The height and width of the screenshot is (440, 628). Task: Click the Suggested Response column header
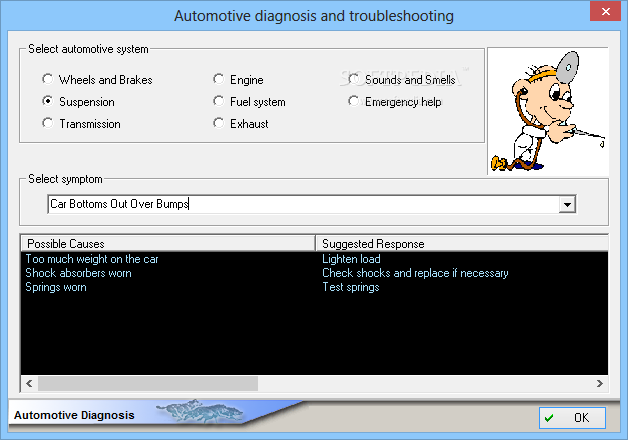[462, 243]
